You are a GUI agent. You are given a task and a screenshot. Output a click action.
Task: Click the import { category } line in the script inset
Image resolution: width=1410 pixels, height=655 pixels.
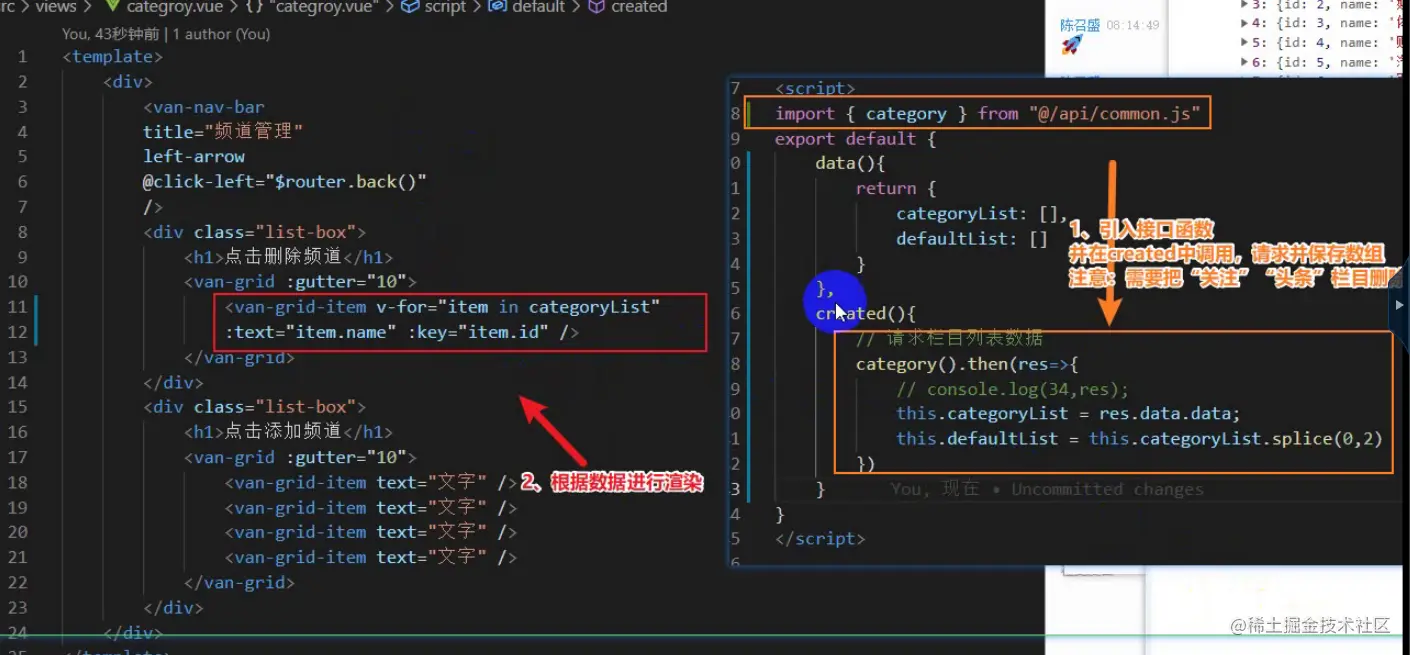tap(986, 114)
